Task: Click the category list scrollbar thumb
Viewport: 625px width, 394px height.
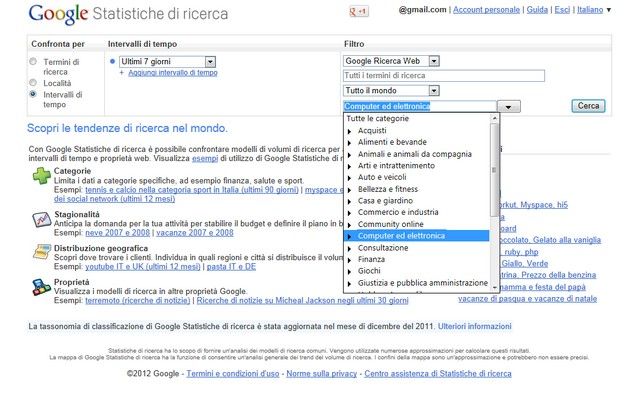Action: coord(494,169)
